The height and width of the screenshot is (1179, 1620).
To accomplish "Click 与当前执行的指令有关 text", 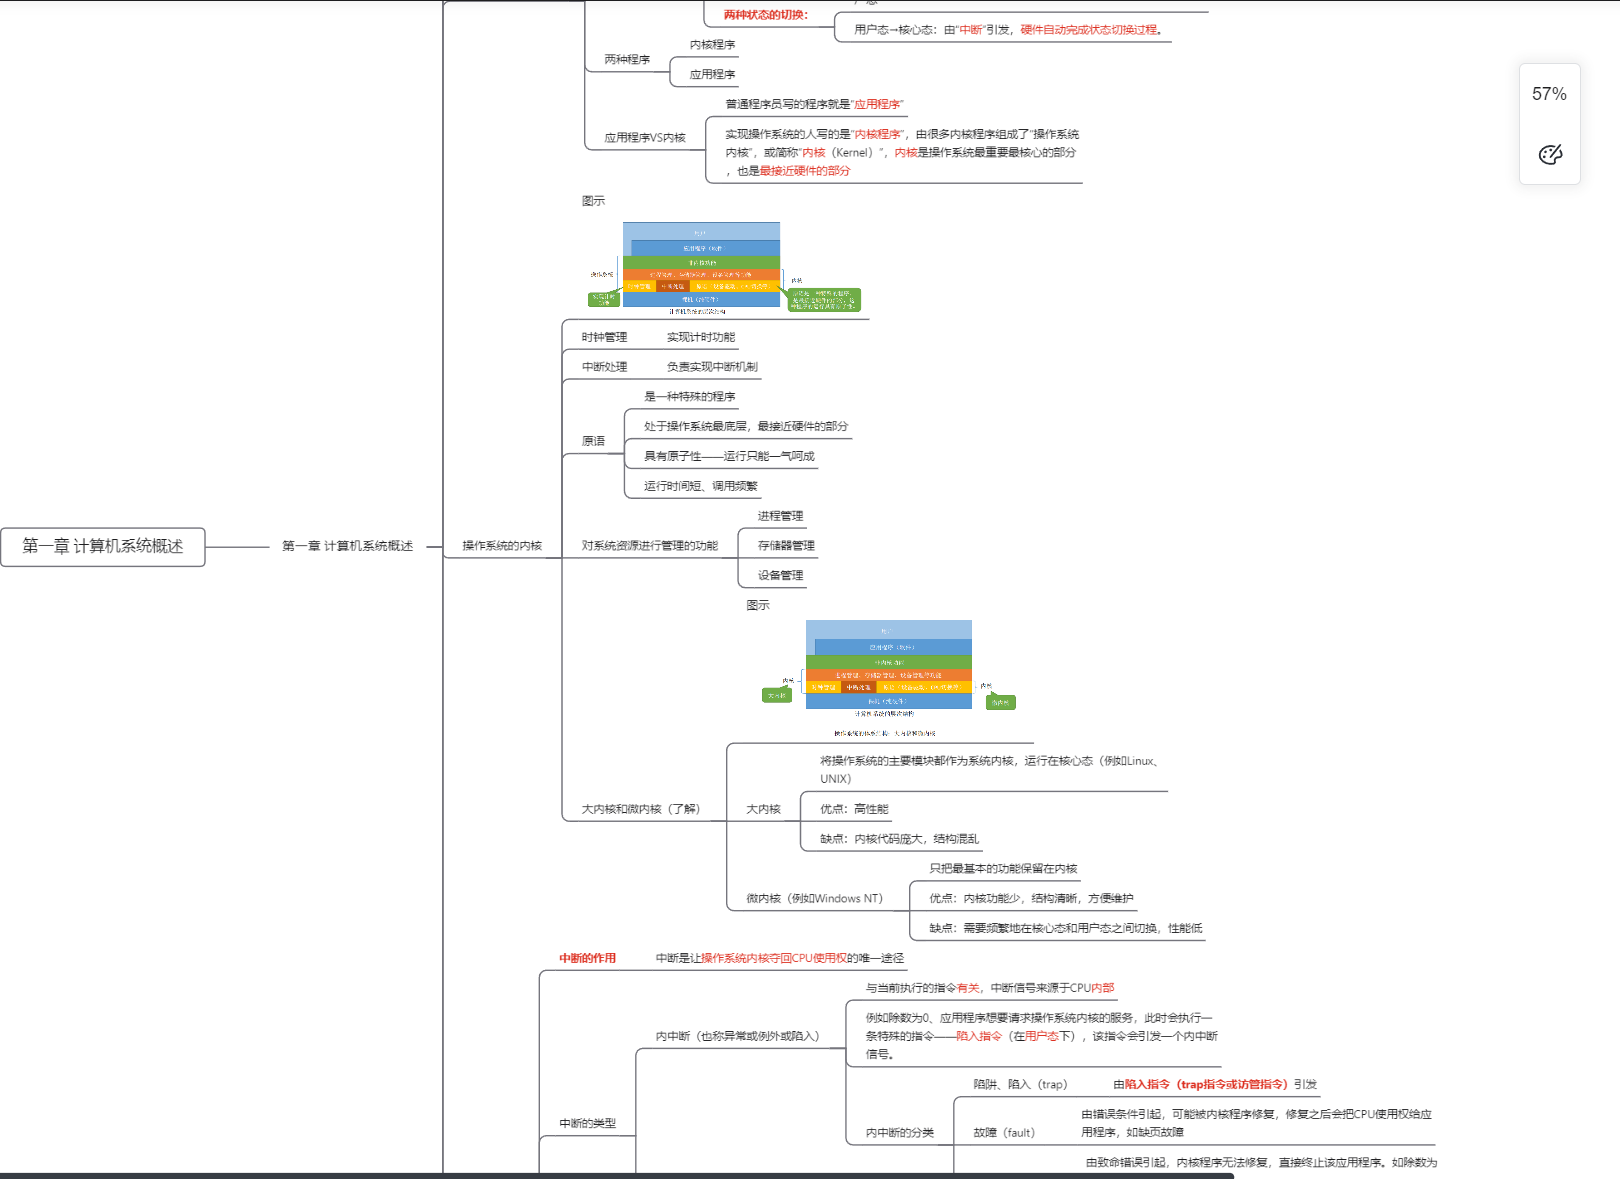I will [989, 988].
